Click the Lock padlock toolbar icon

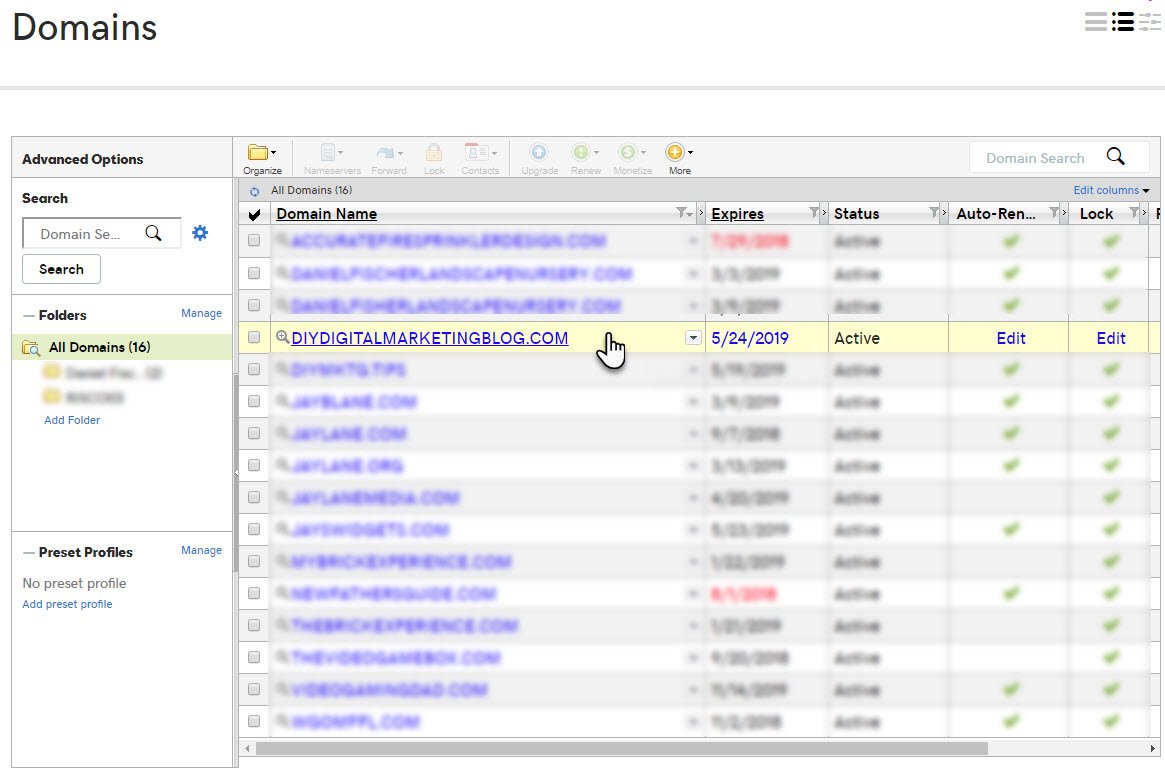tap(434, 159)
